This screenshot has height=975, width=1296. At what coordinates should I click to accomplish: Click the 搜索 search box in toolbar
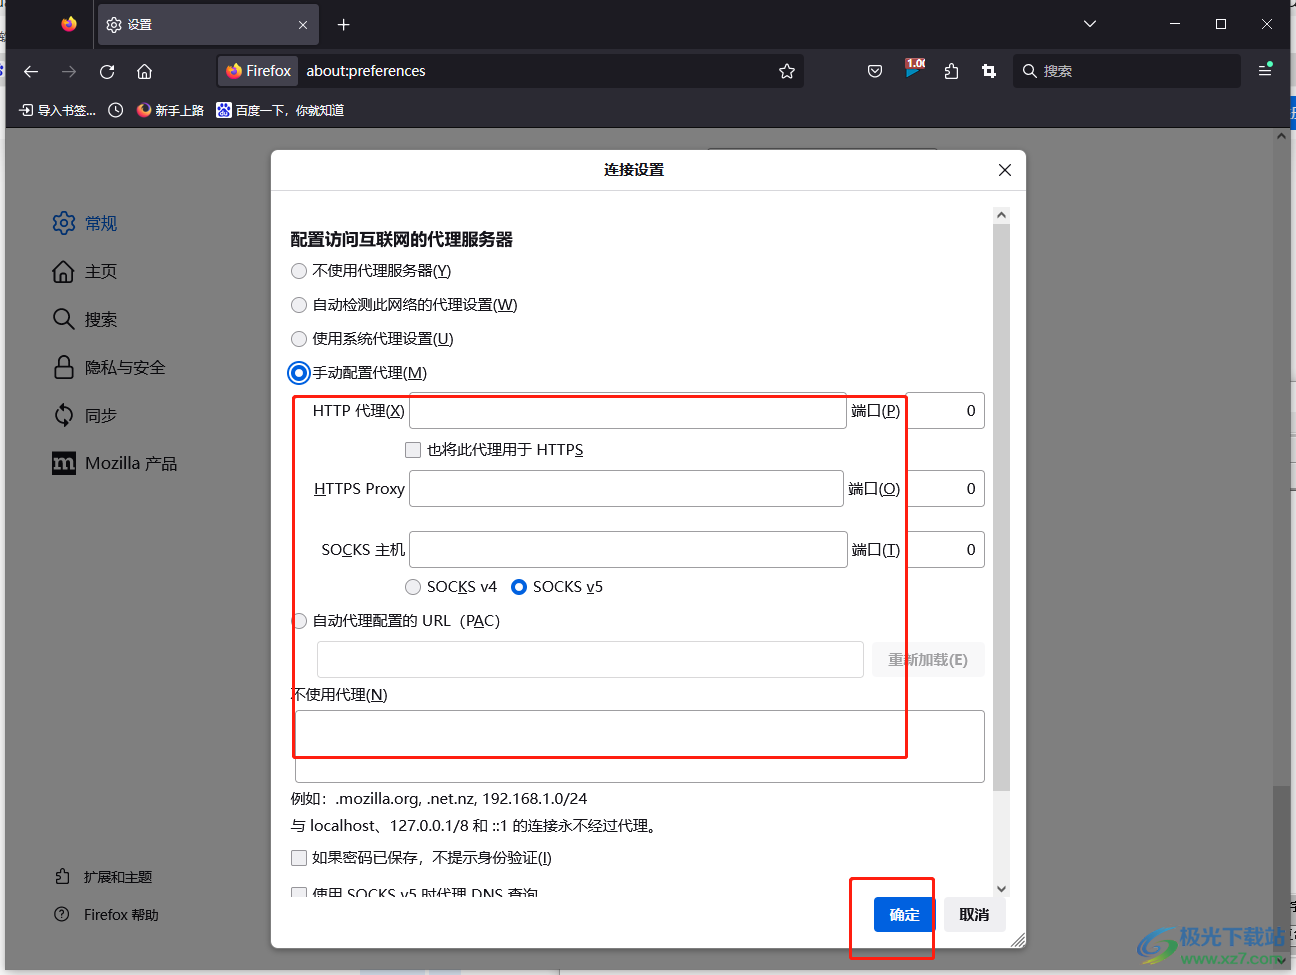(1127, 71)
